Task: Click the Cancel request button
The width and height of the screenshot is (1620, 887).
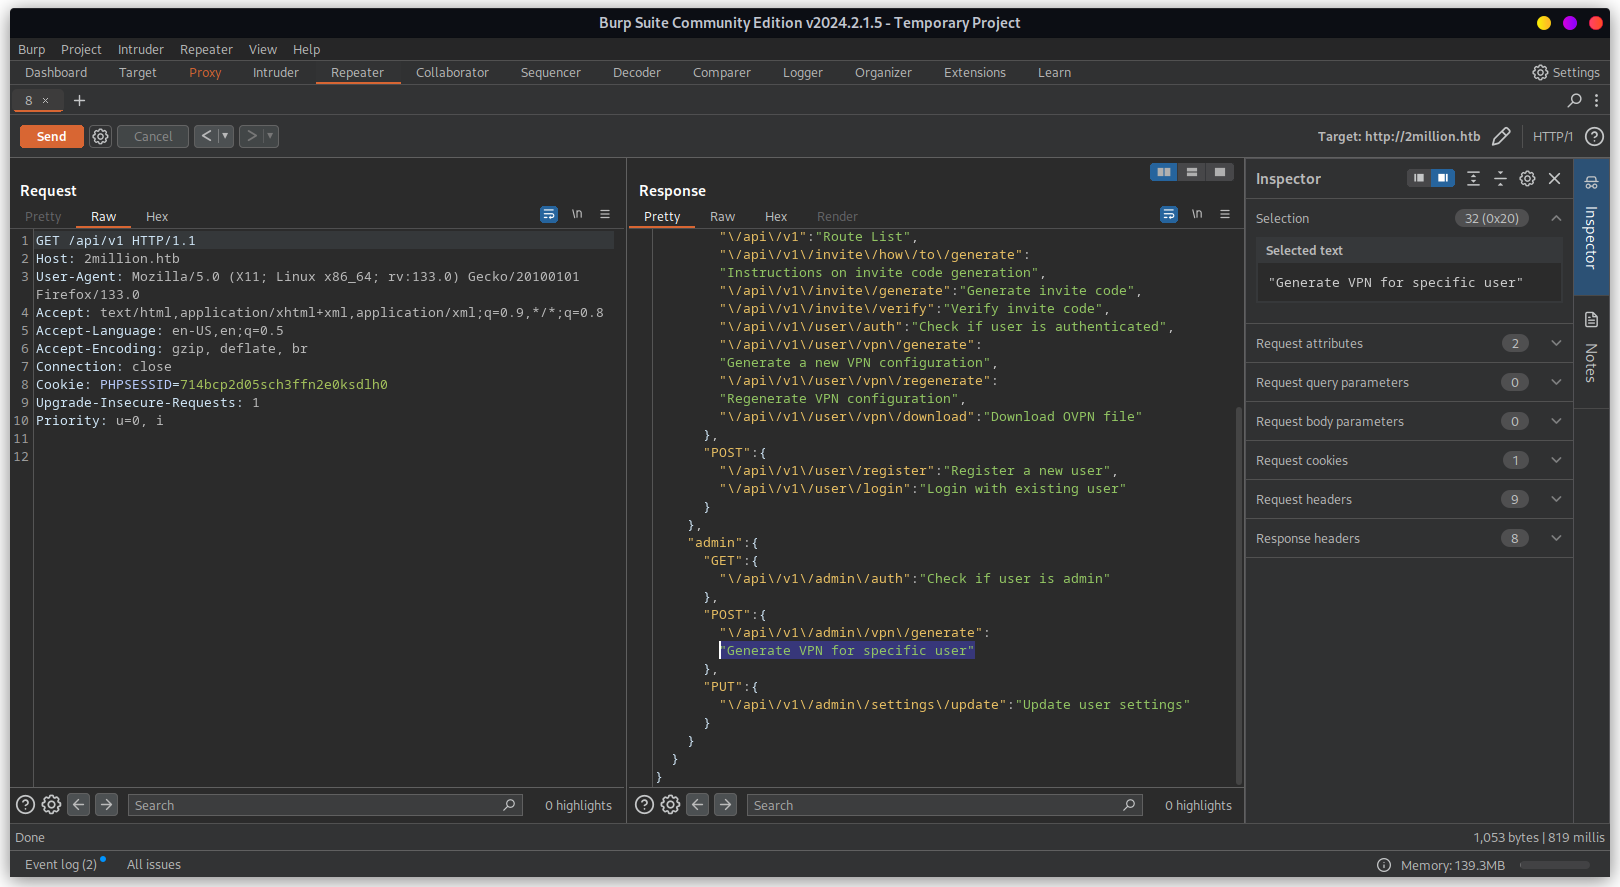Action: (153, 136)
